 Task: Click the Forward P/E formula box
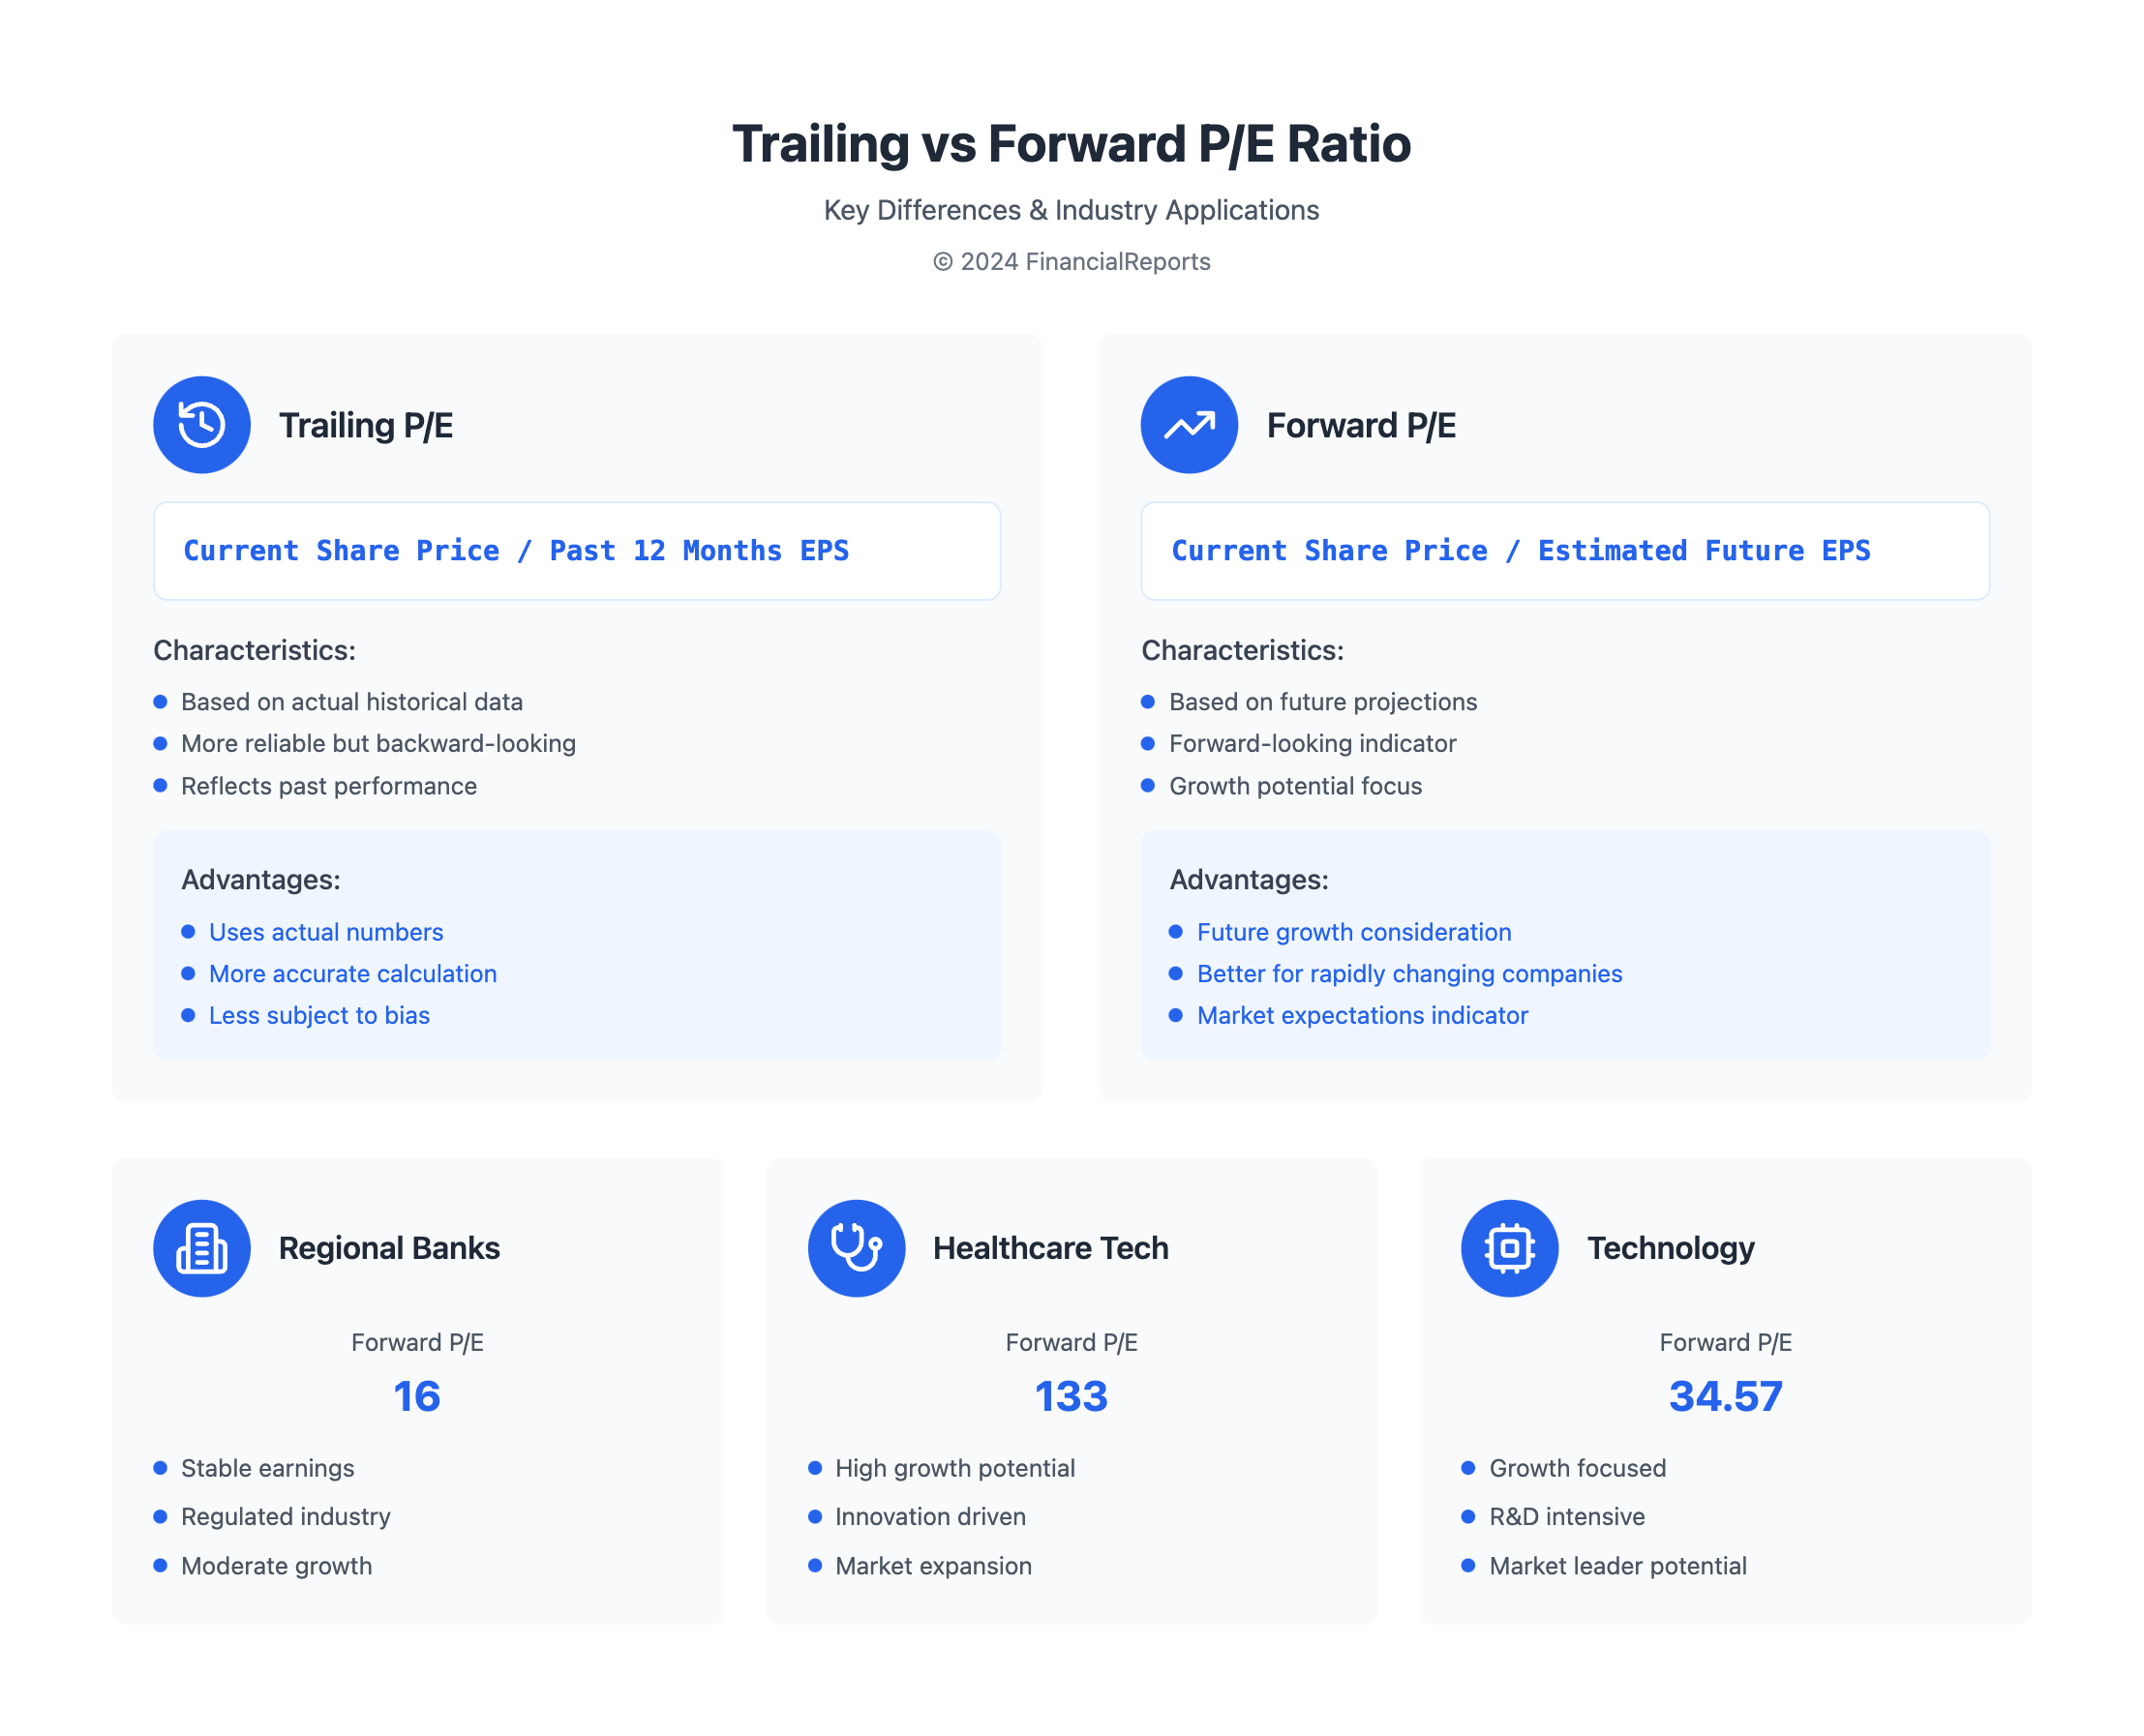point(1564,551)
